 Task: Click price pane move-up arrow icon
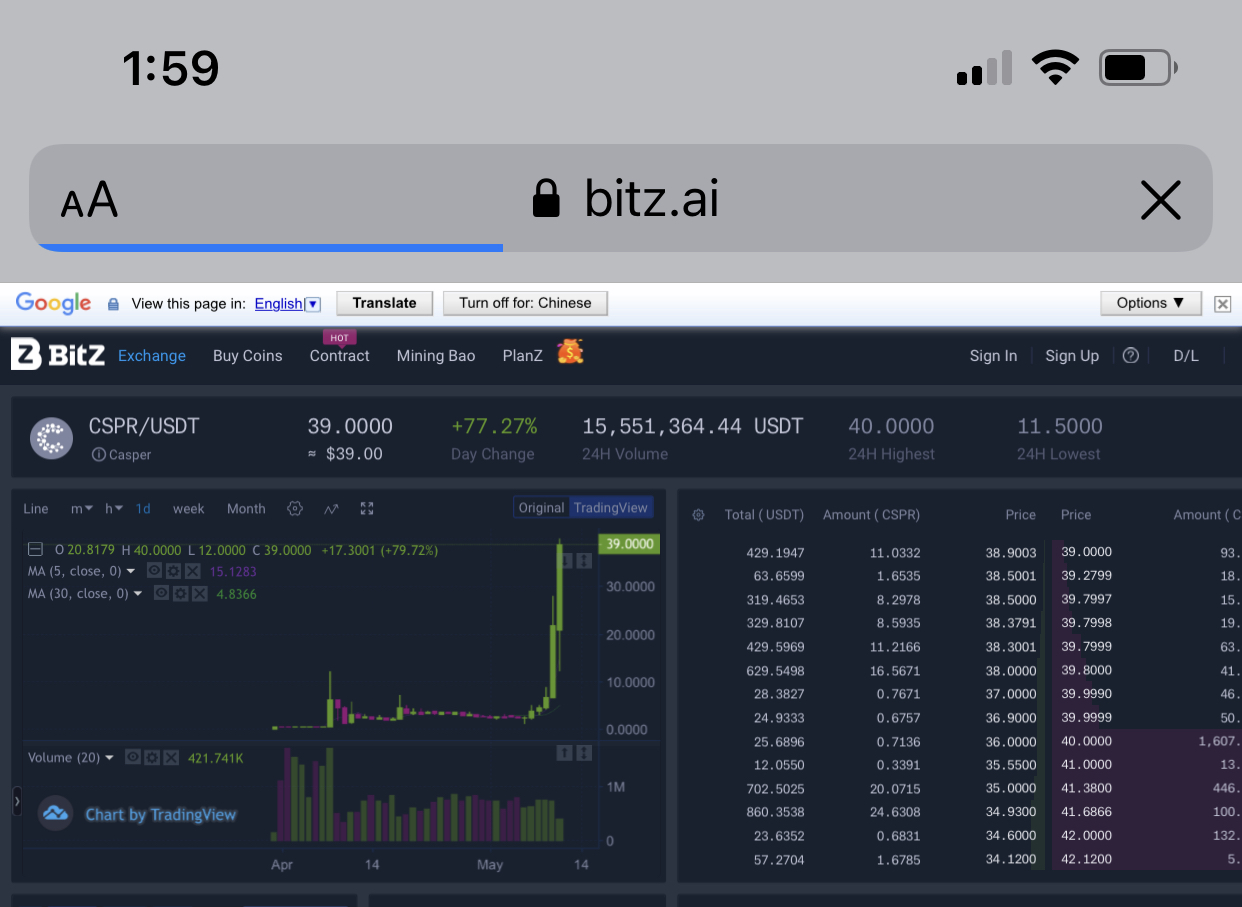coord(565,561)
